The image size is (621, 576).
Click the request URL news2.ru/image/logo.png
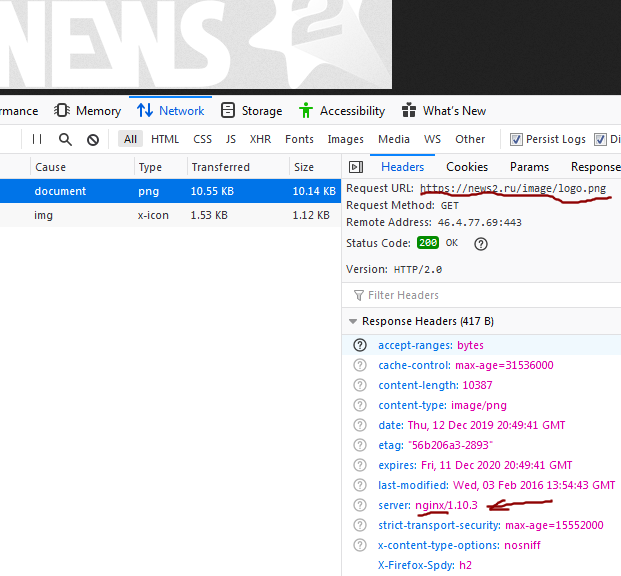513,188
